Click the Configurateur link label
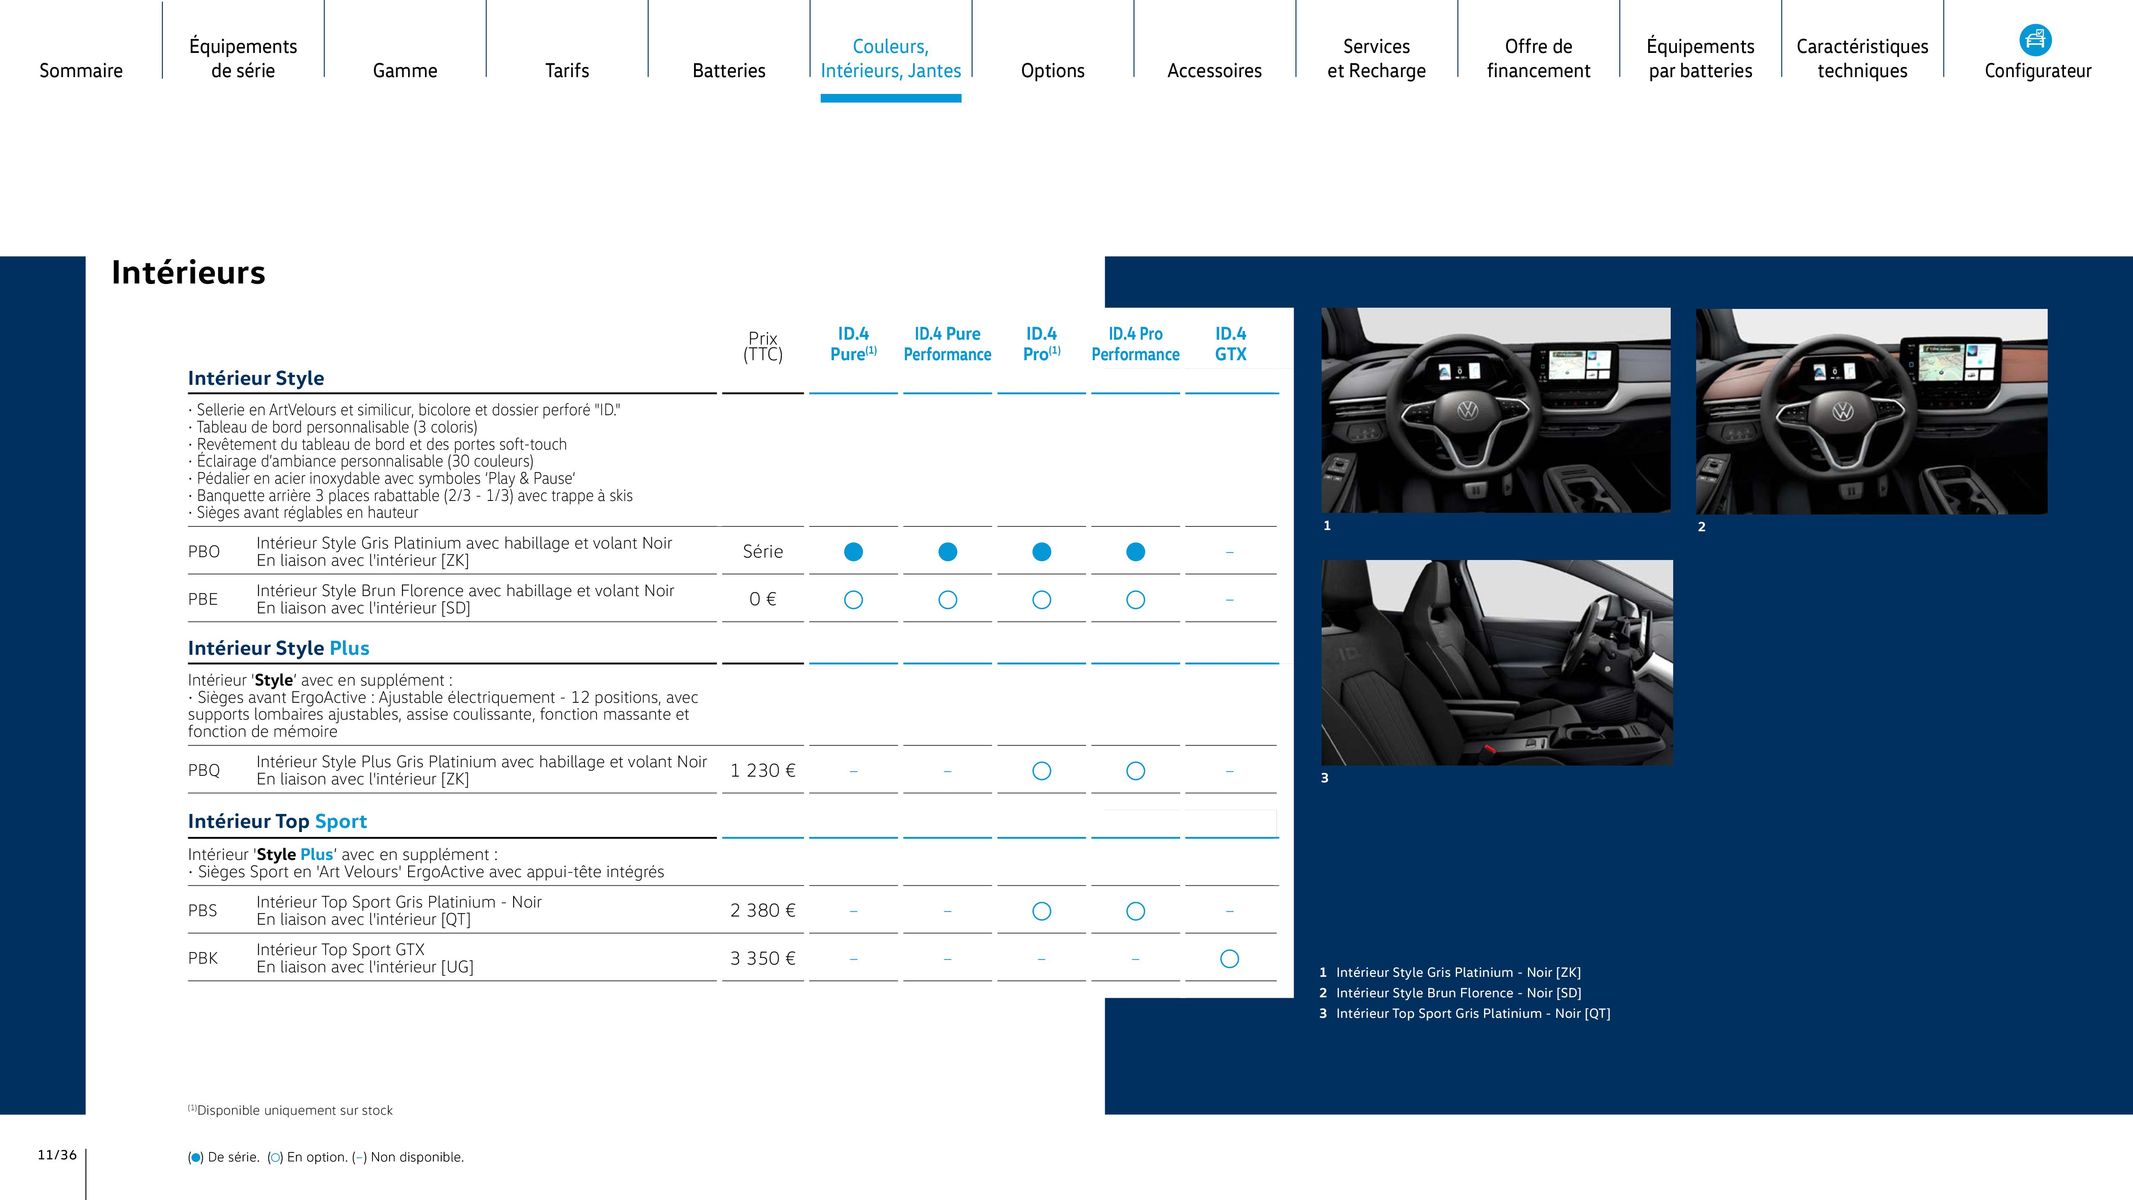 click(2038, 70)
